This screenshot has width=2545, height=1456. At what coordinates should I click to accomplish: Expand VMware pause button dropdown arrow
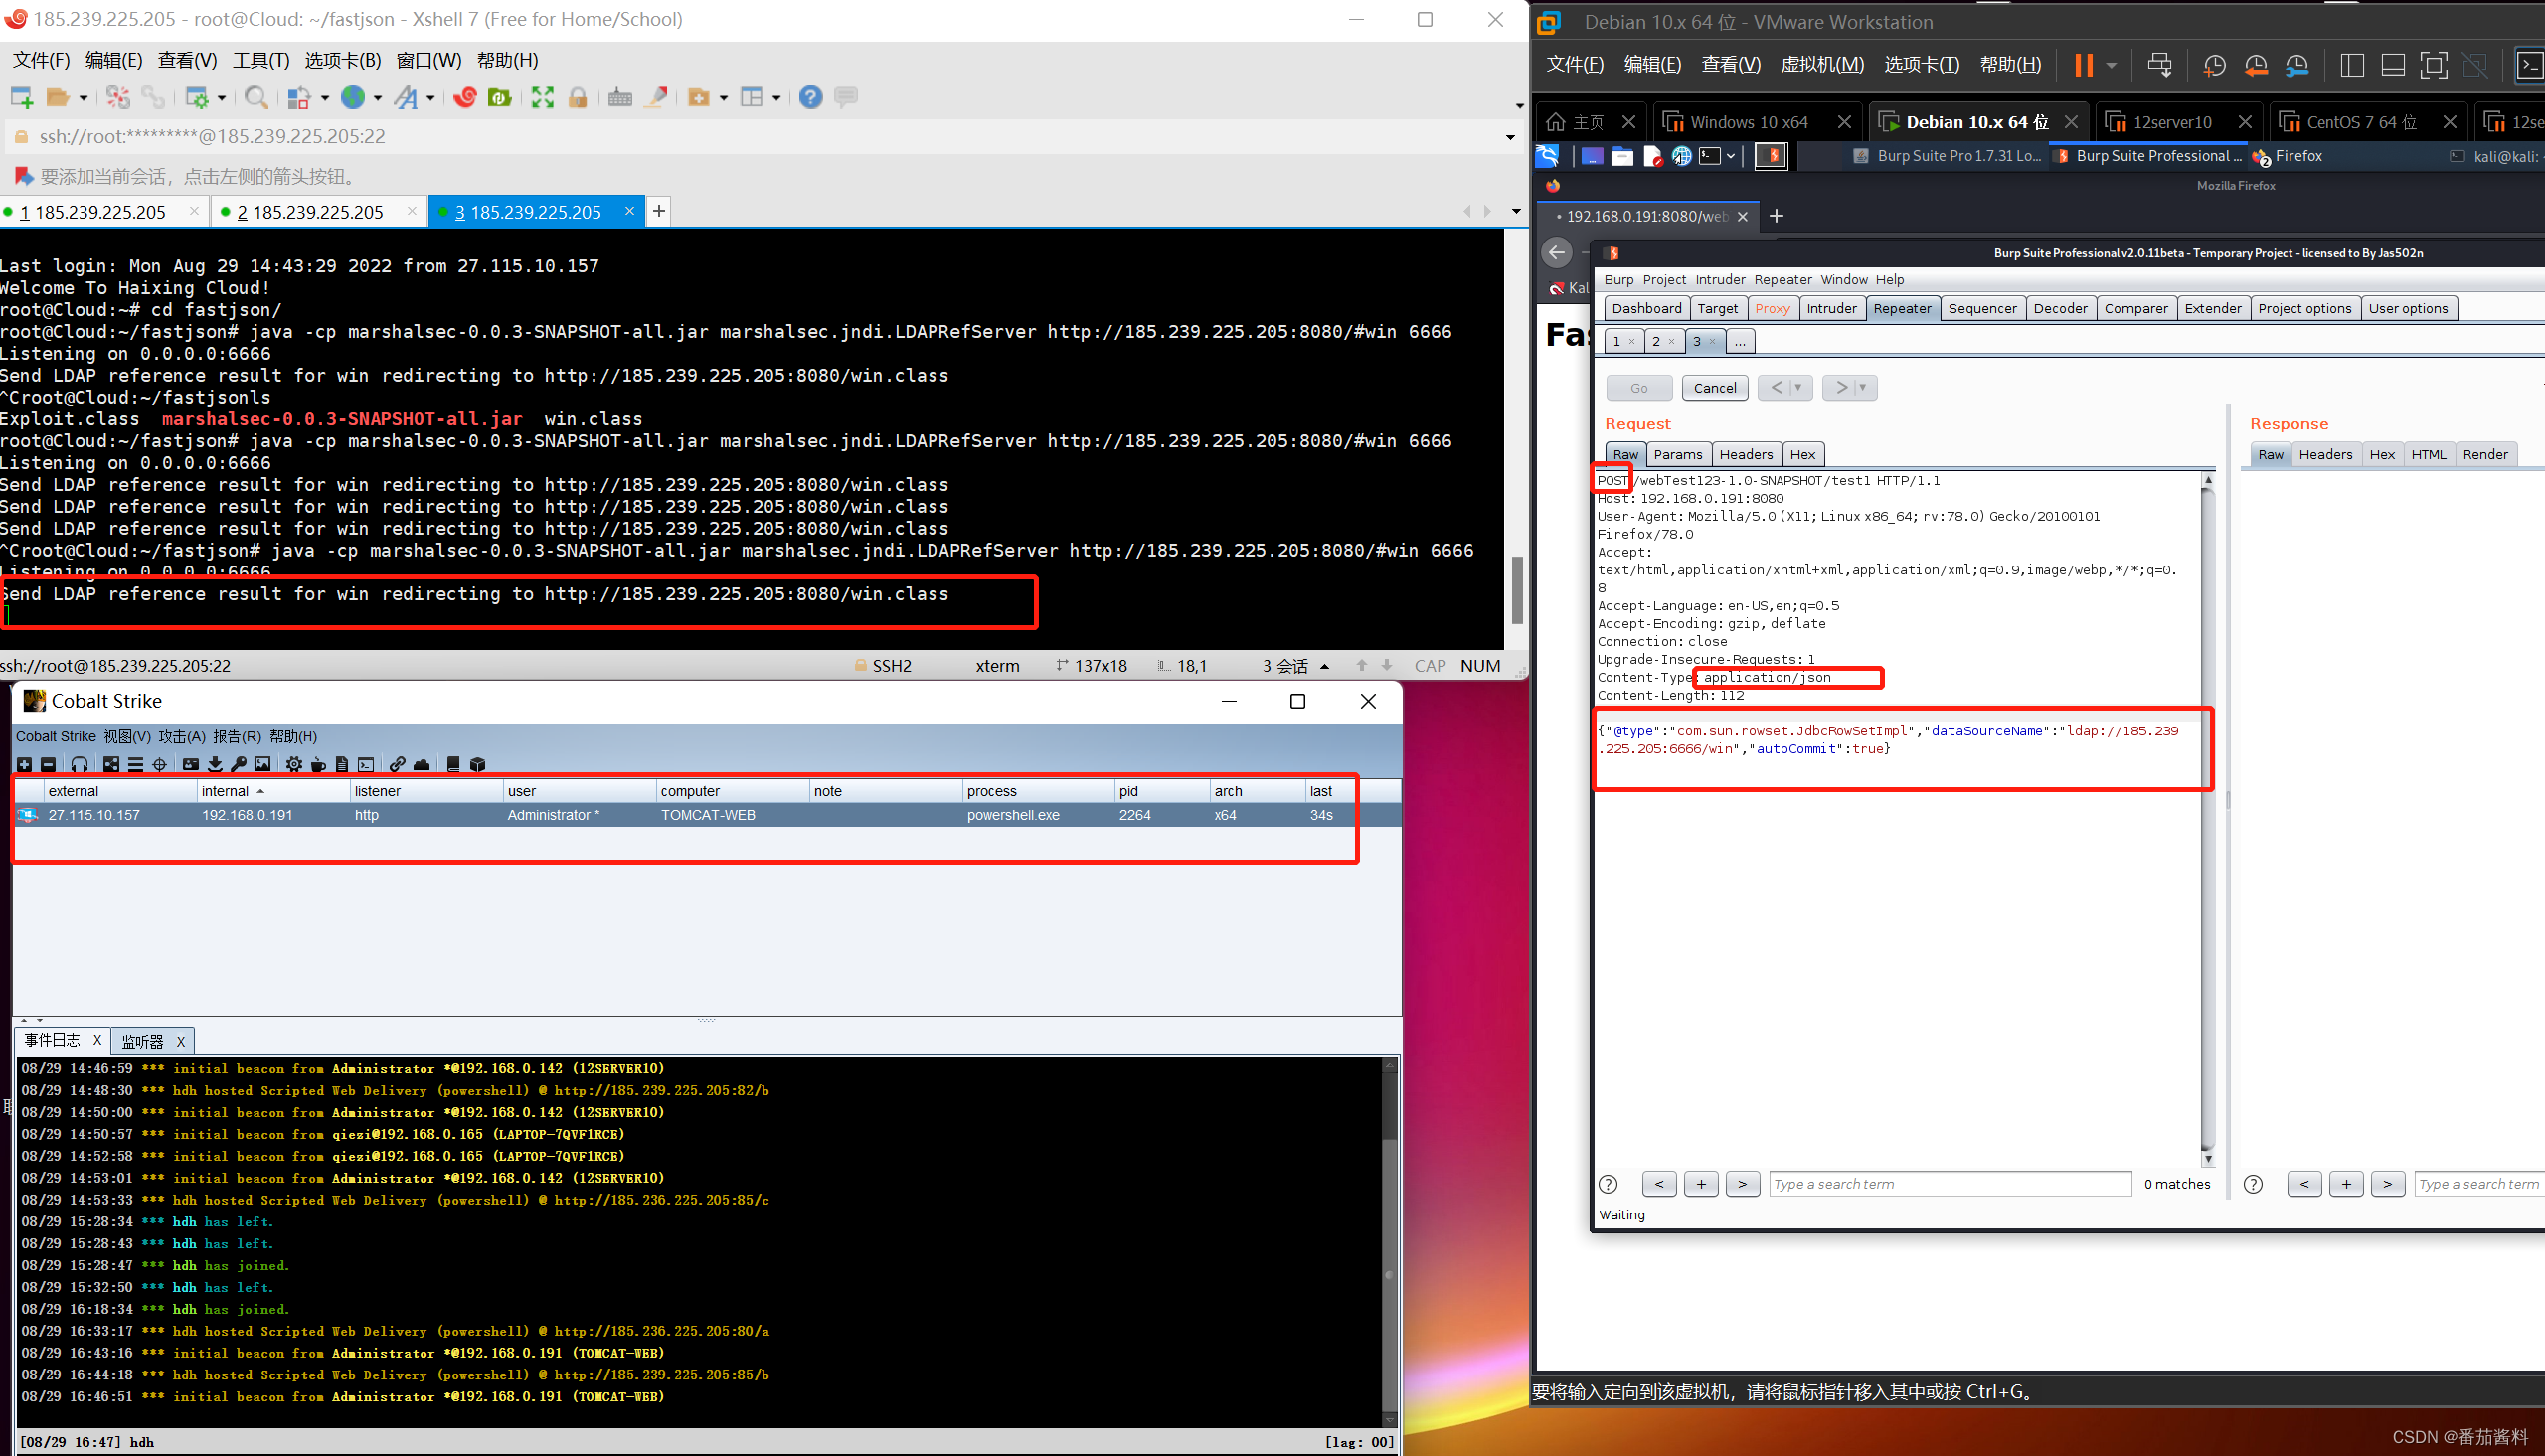pos(2111,66)
